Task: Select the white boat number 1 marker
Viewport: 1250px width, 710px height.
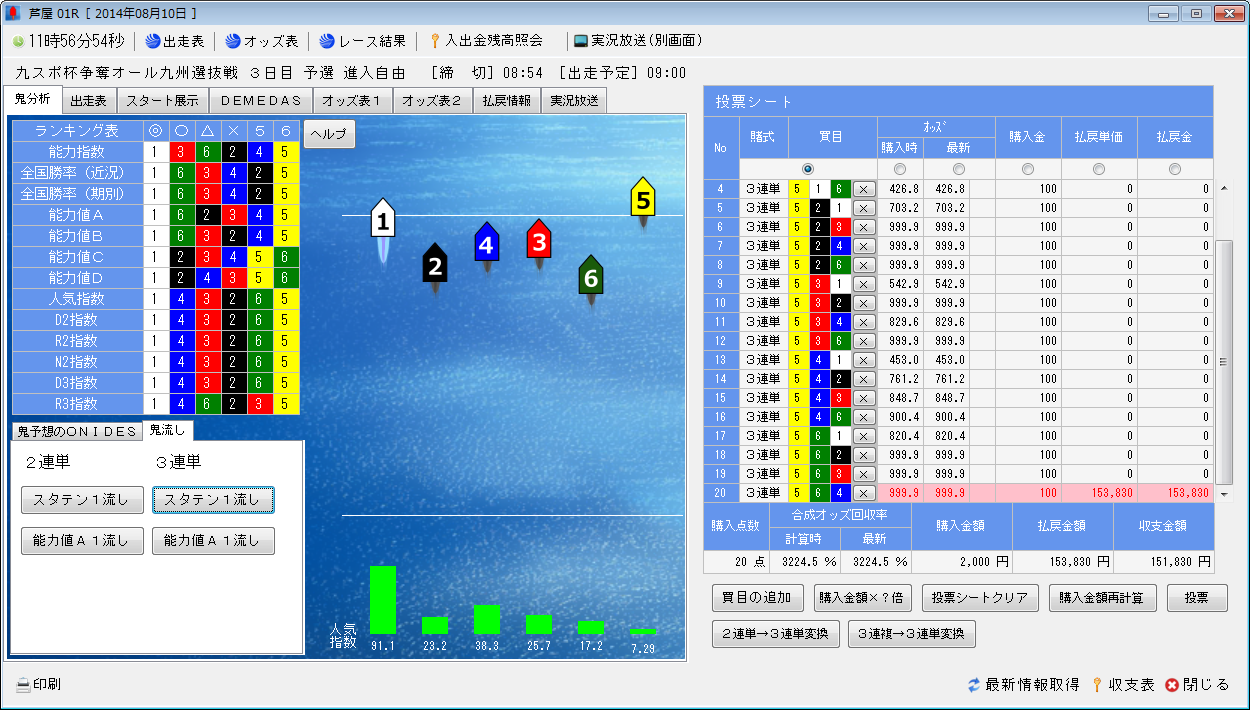Action: [383, 218]
